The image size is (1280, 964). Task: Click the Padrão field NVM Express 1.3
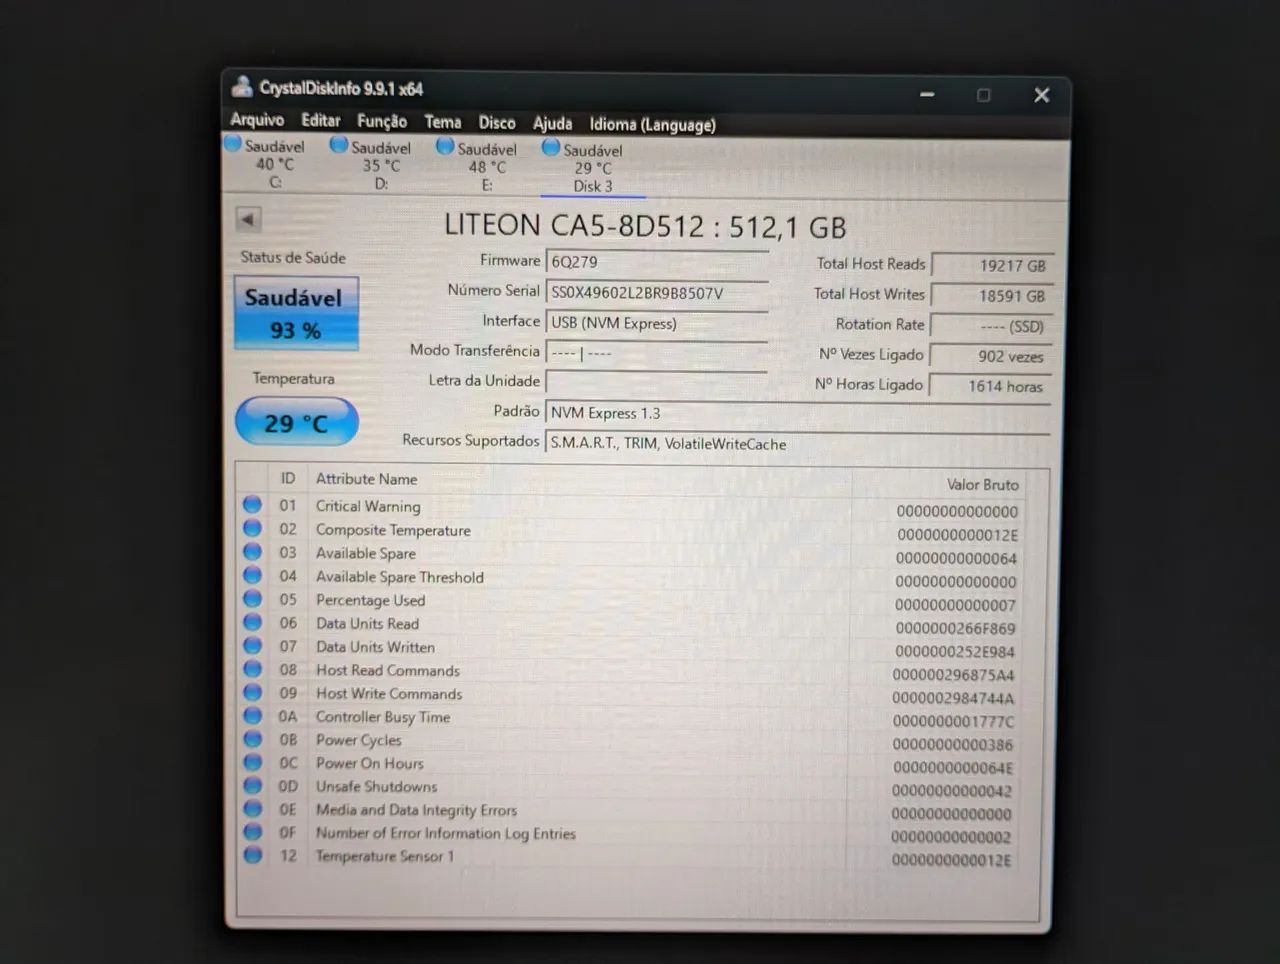(797, 413)
